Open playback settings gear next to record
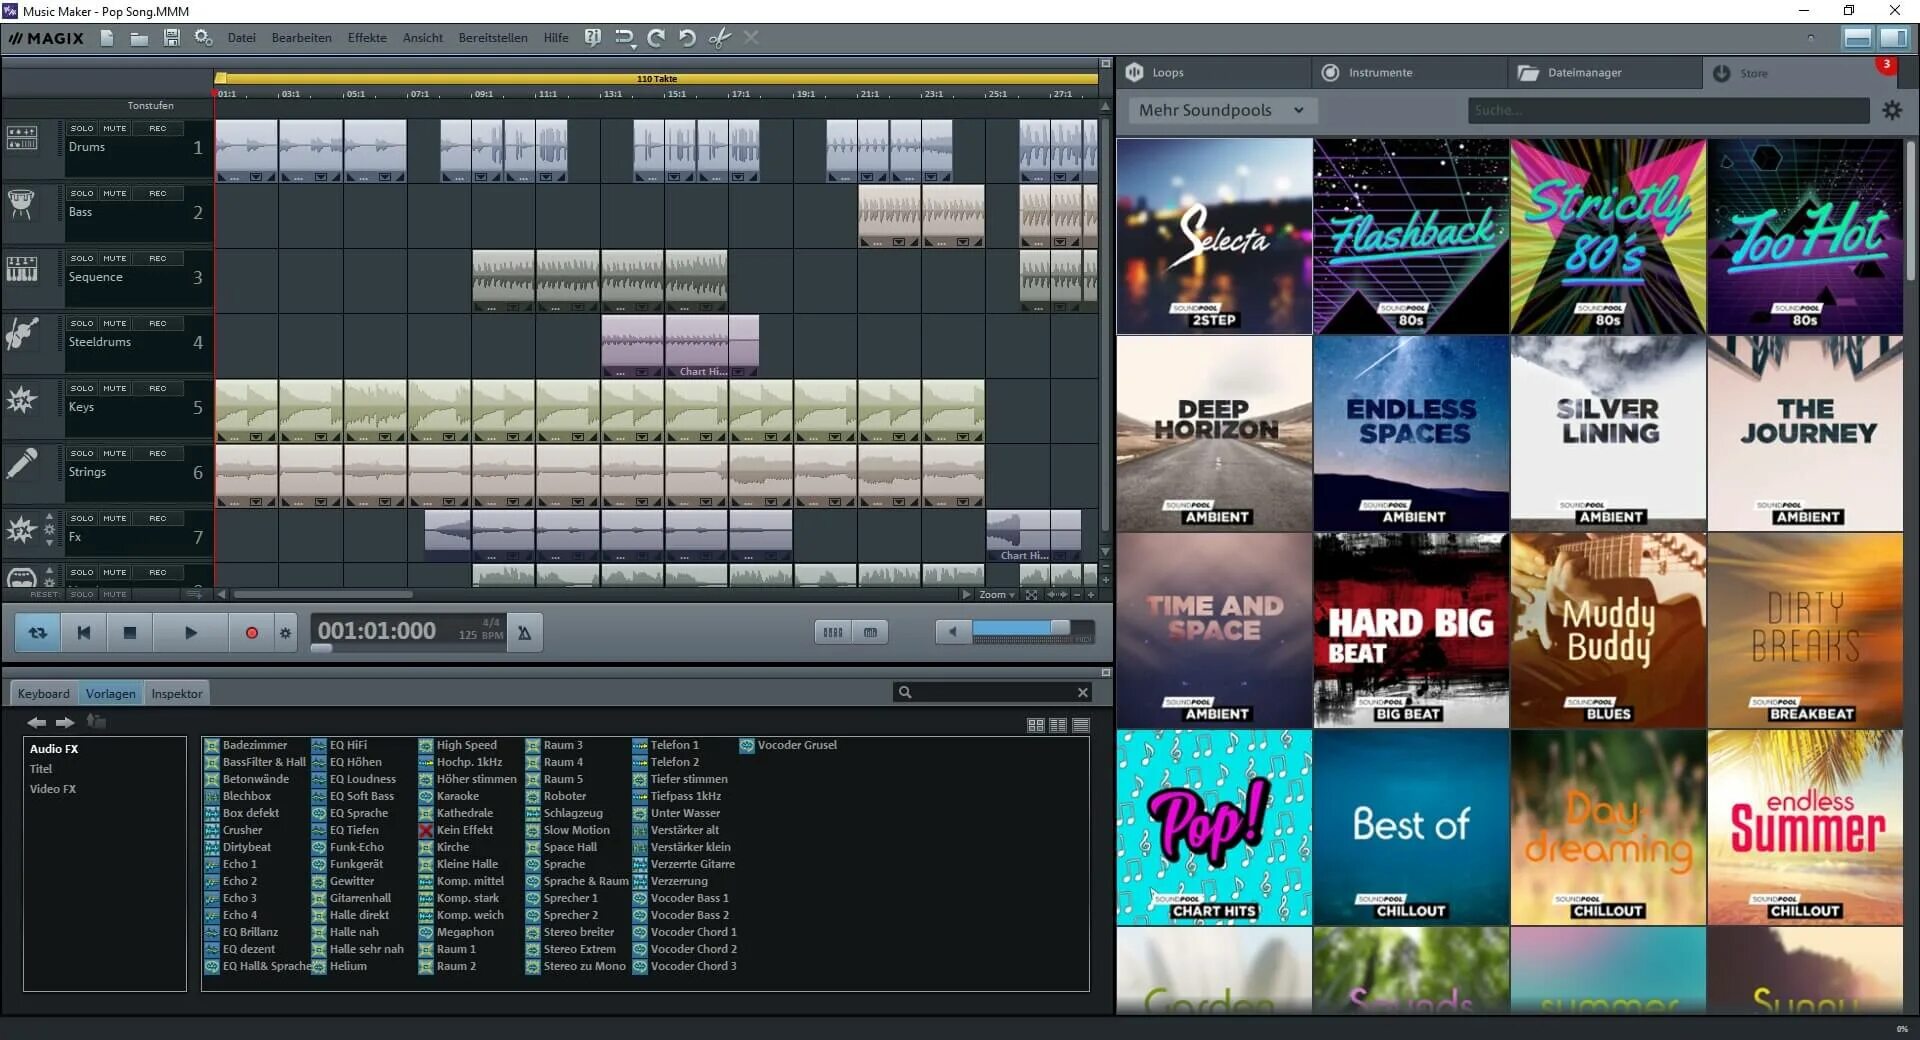 [x=285, y=633]
